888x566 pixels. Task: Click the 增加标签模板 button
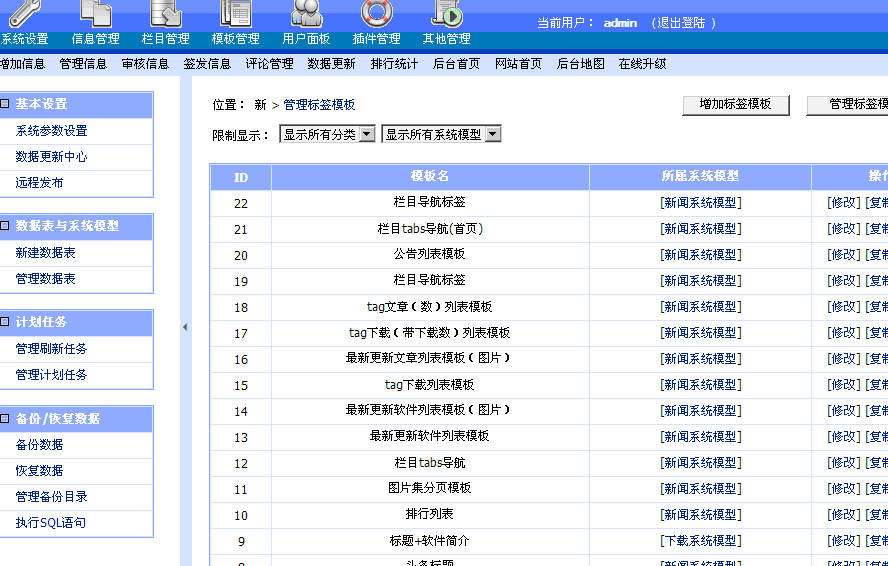tap(735, 104)
